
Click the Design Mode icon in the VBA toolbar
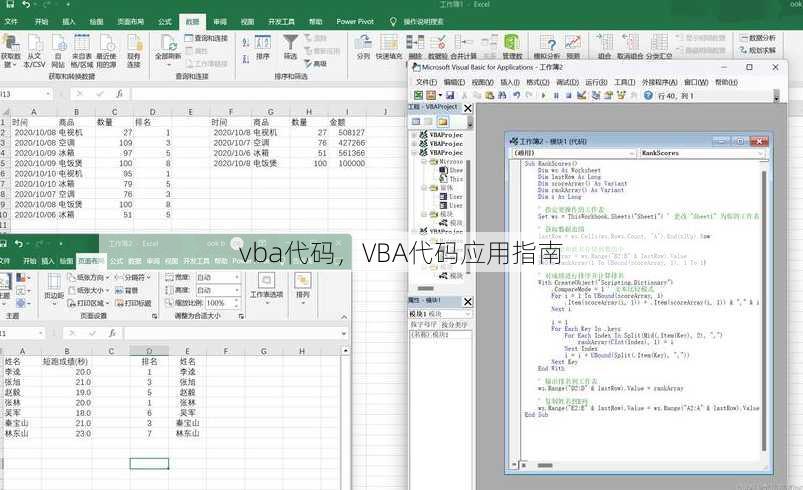581,95
